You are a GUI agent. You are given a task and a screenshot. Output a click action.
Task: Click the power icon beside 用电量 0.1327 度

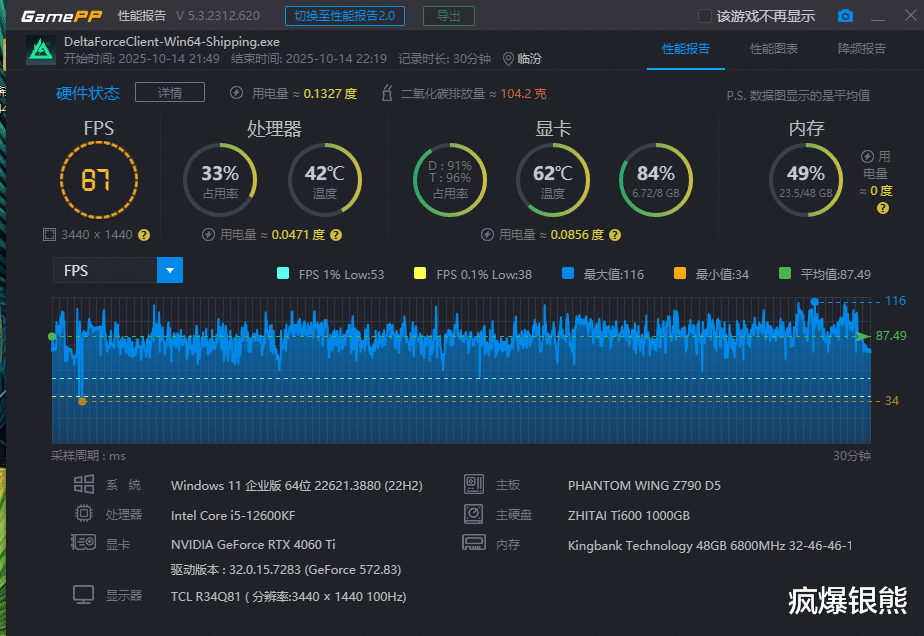click(x=236, y=93)
